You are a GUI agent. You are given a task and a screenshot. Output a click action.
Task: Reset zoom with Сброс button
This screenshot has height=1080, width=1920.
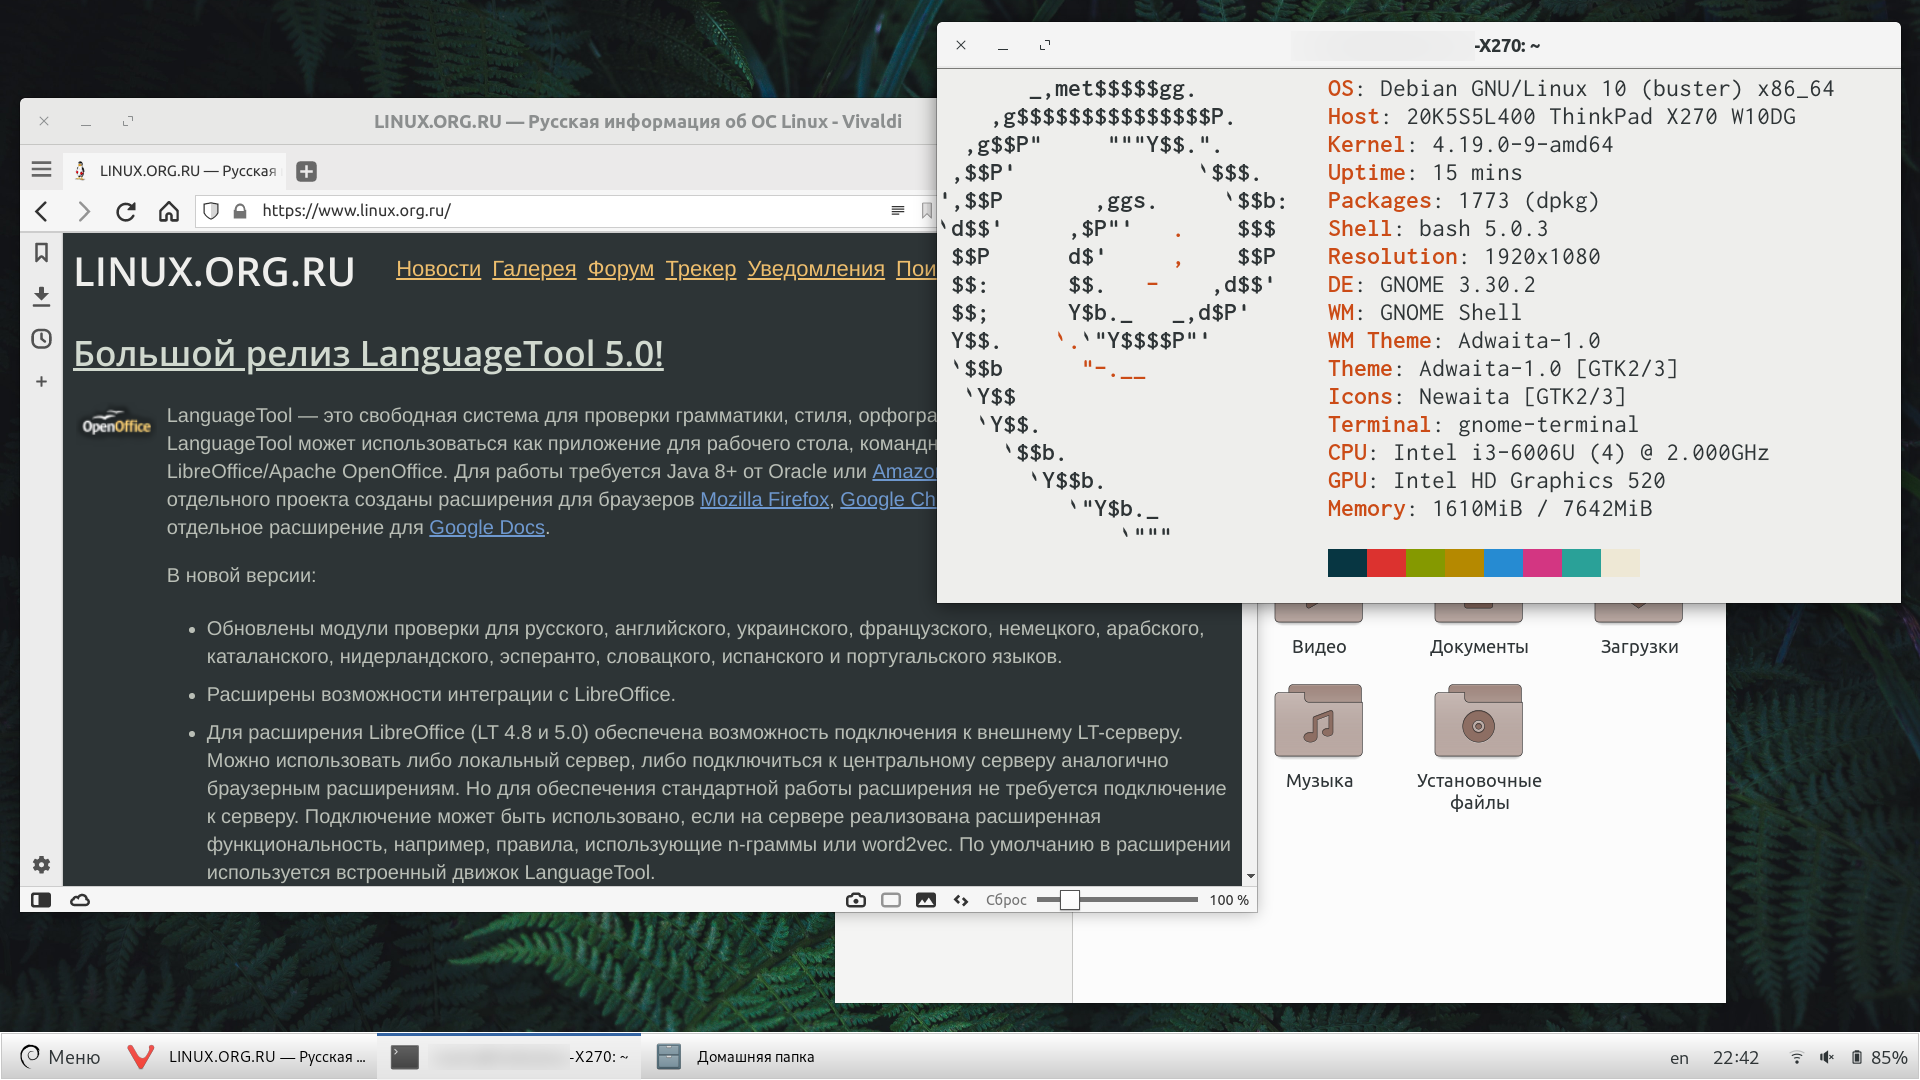click(x=1006, y=900)
